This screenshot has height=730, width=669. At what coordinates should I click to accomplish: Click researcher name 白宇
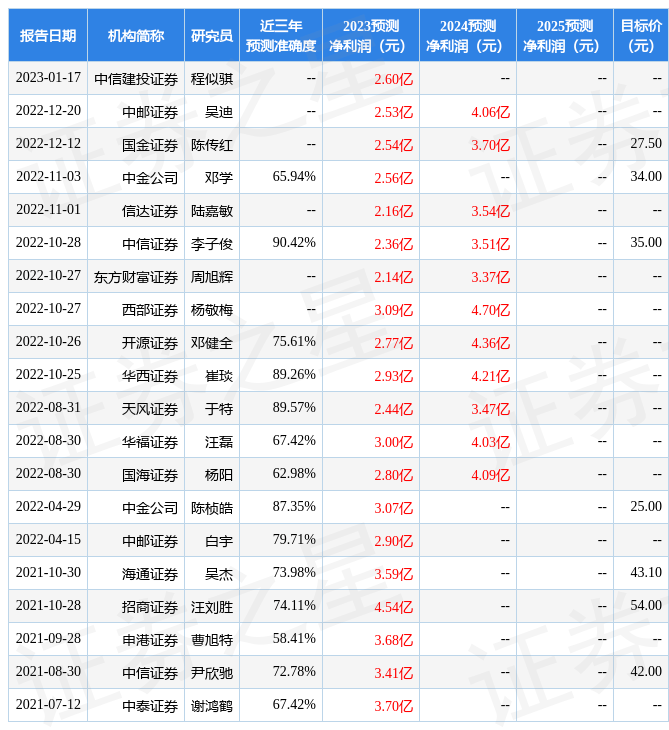pos(219,541)
